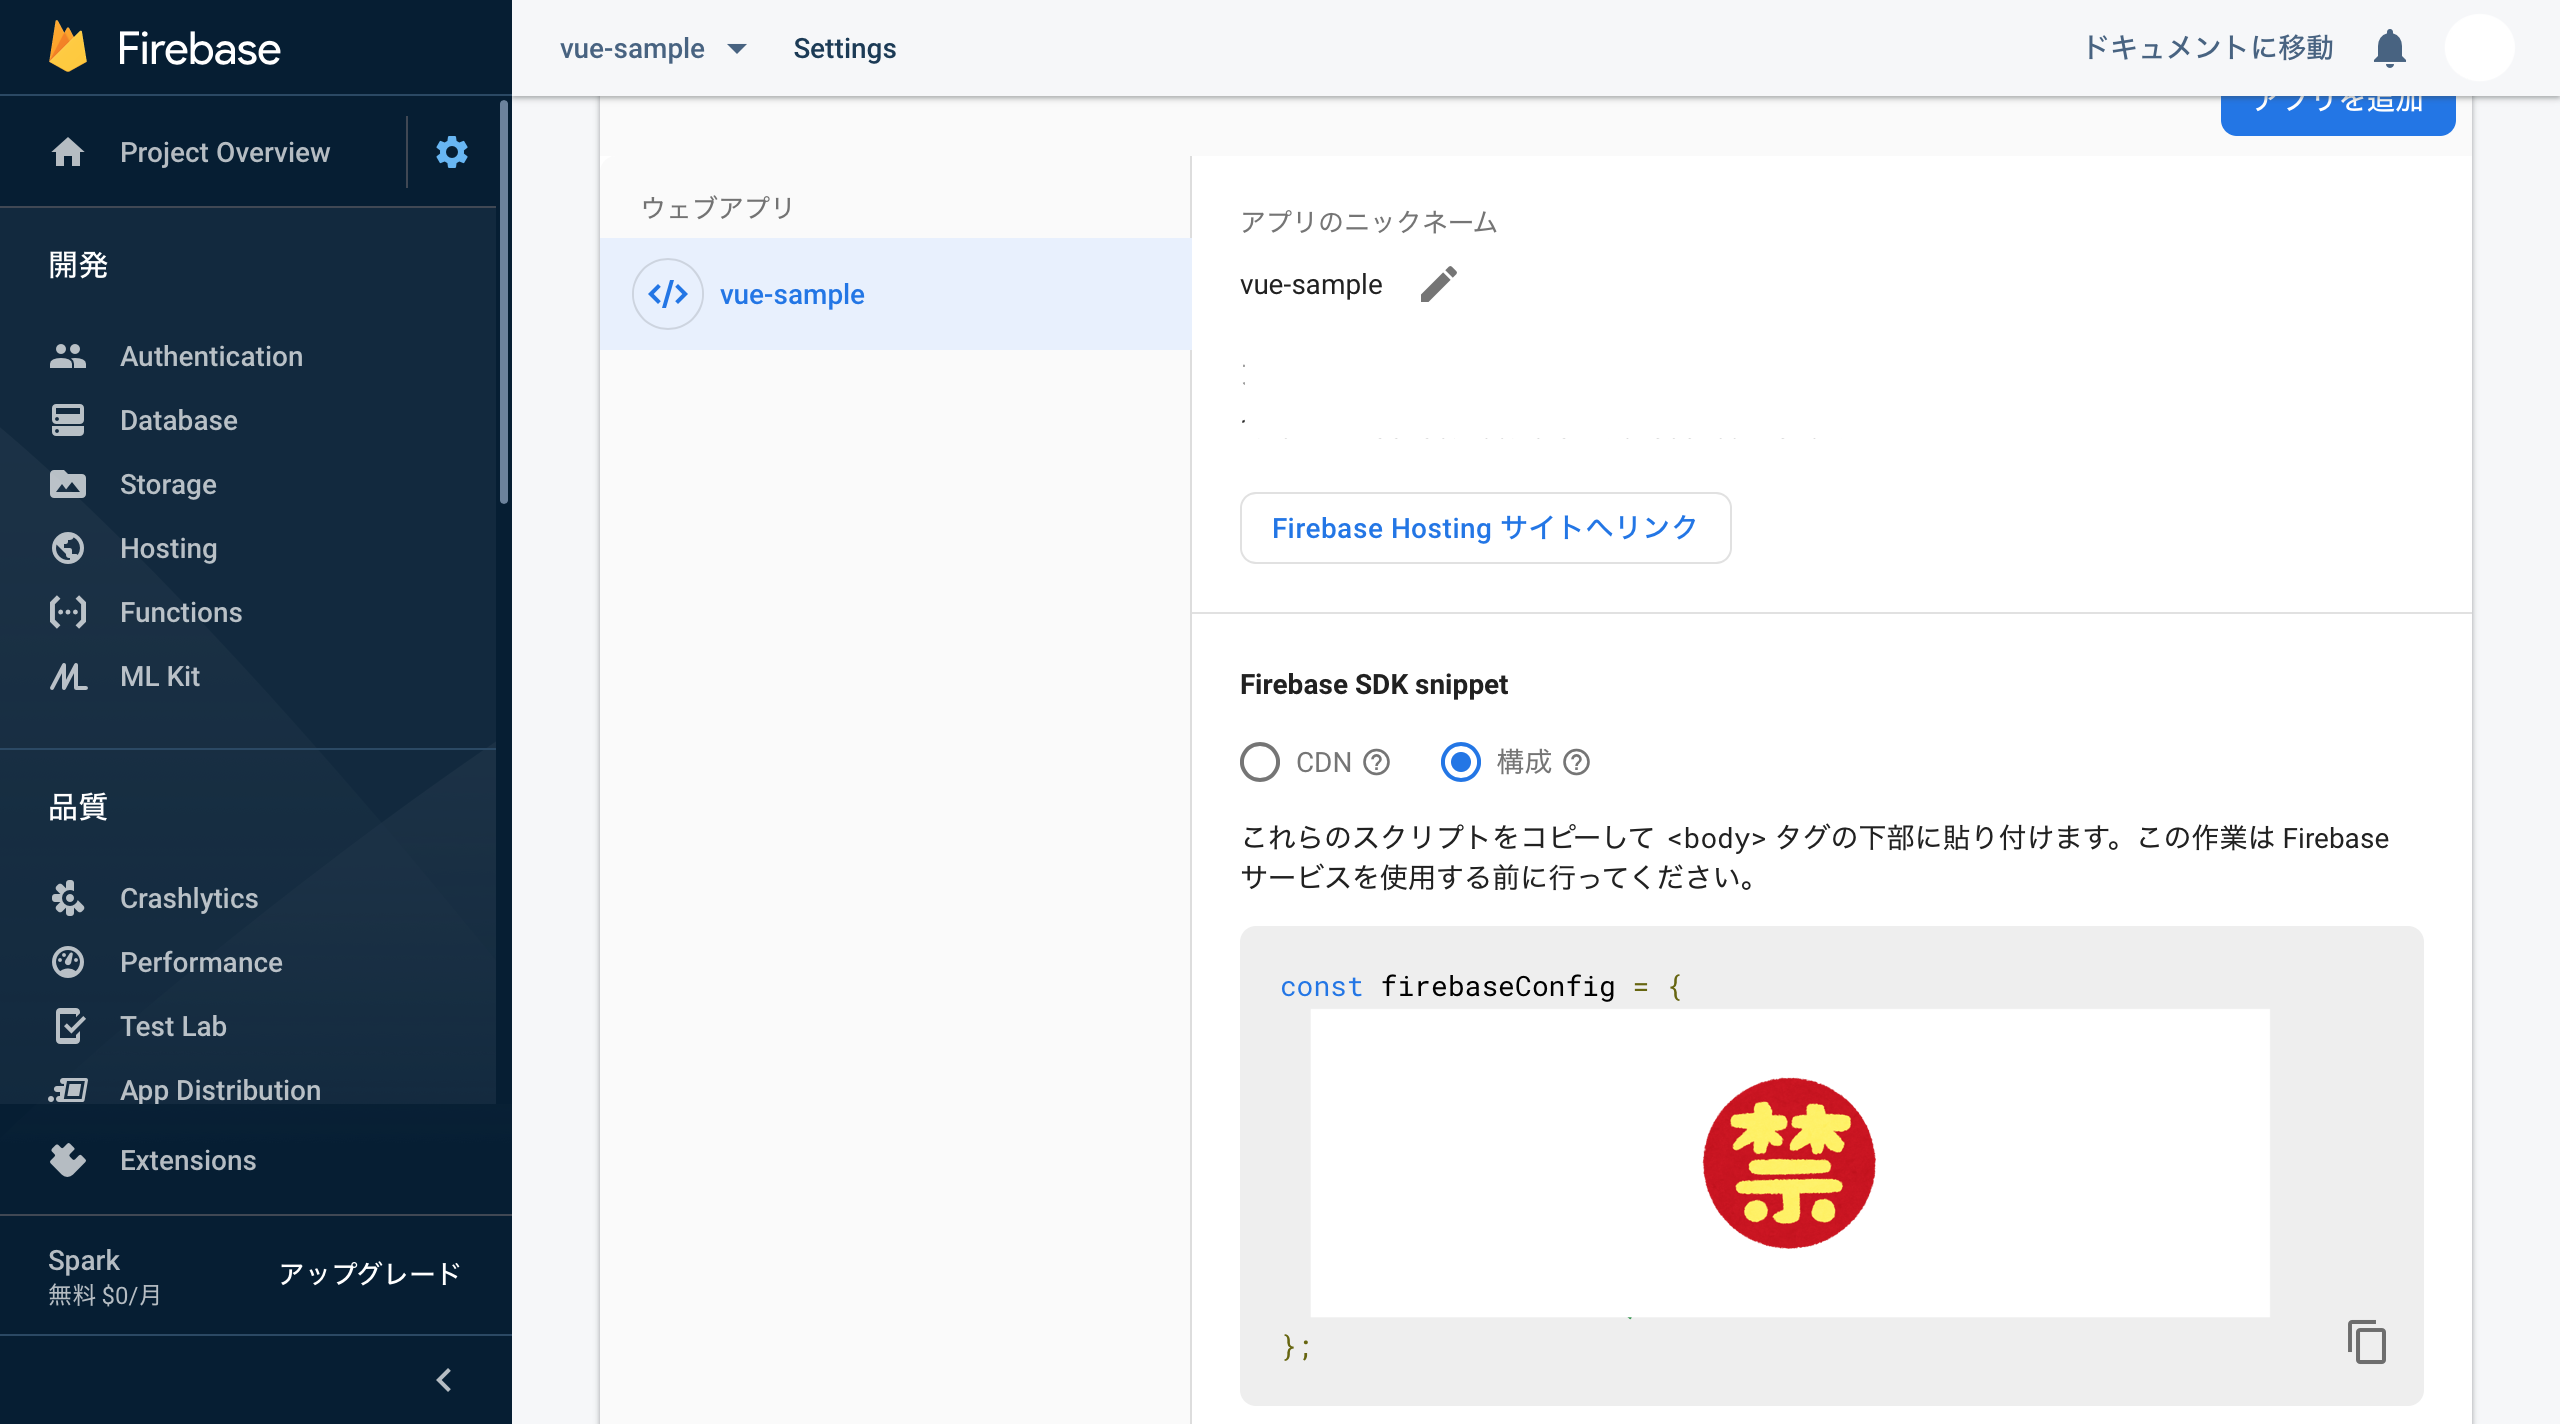Click the ウェブアプリ heading
2560x1424 pixels.
click(717, 208)
